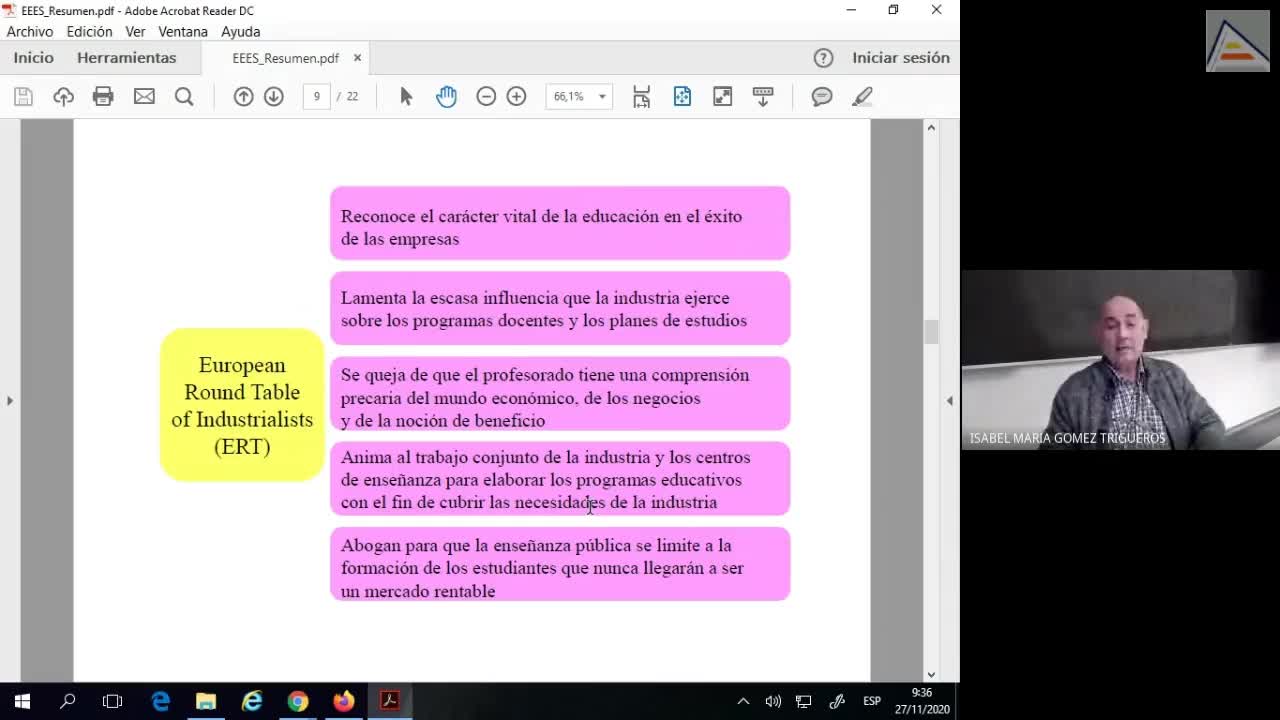Screen dimensions: 1280x720
Task: Click the page number field
Action: (317, 96)
